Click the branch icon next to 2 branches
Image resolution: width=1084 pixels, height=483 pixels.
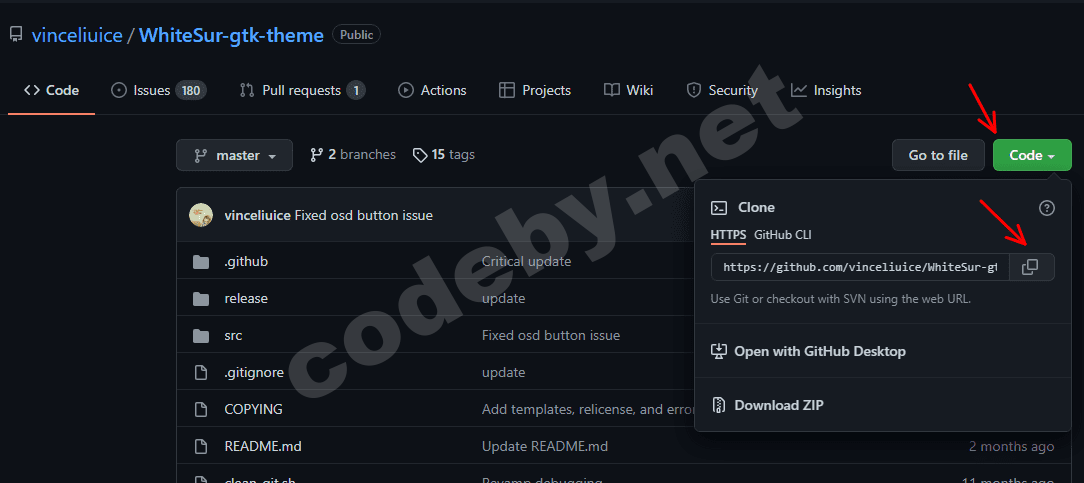click(x=317, y=155)
